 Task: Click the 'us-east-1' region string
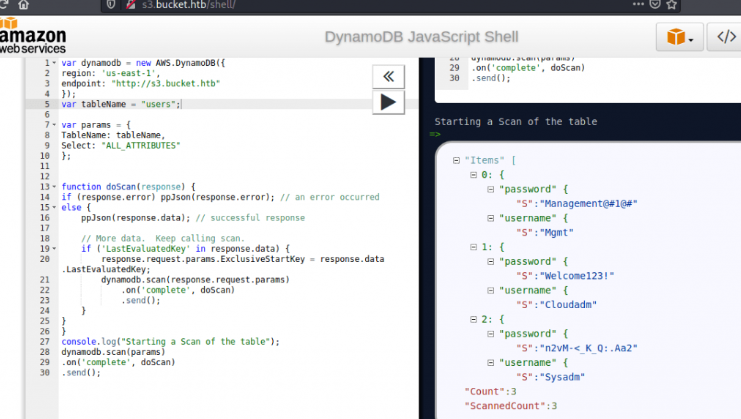129,73
